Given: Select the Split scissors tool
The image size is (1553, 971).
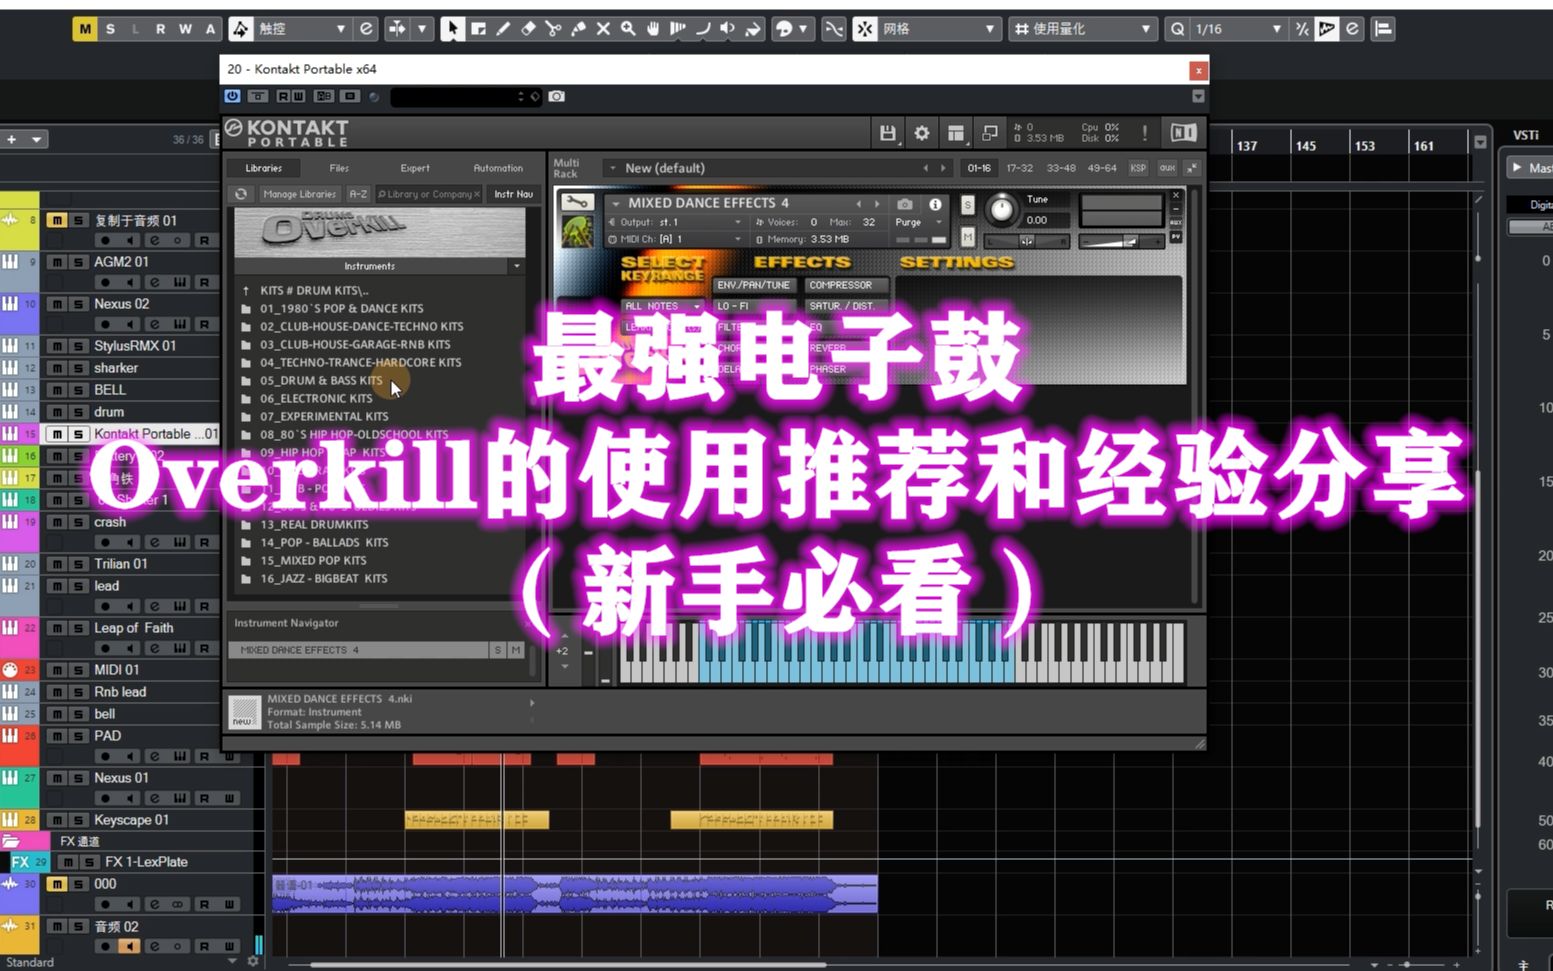Looking at the screenshot, I should coord(553,29).
